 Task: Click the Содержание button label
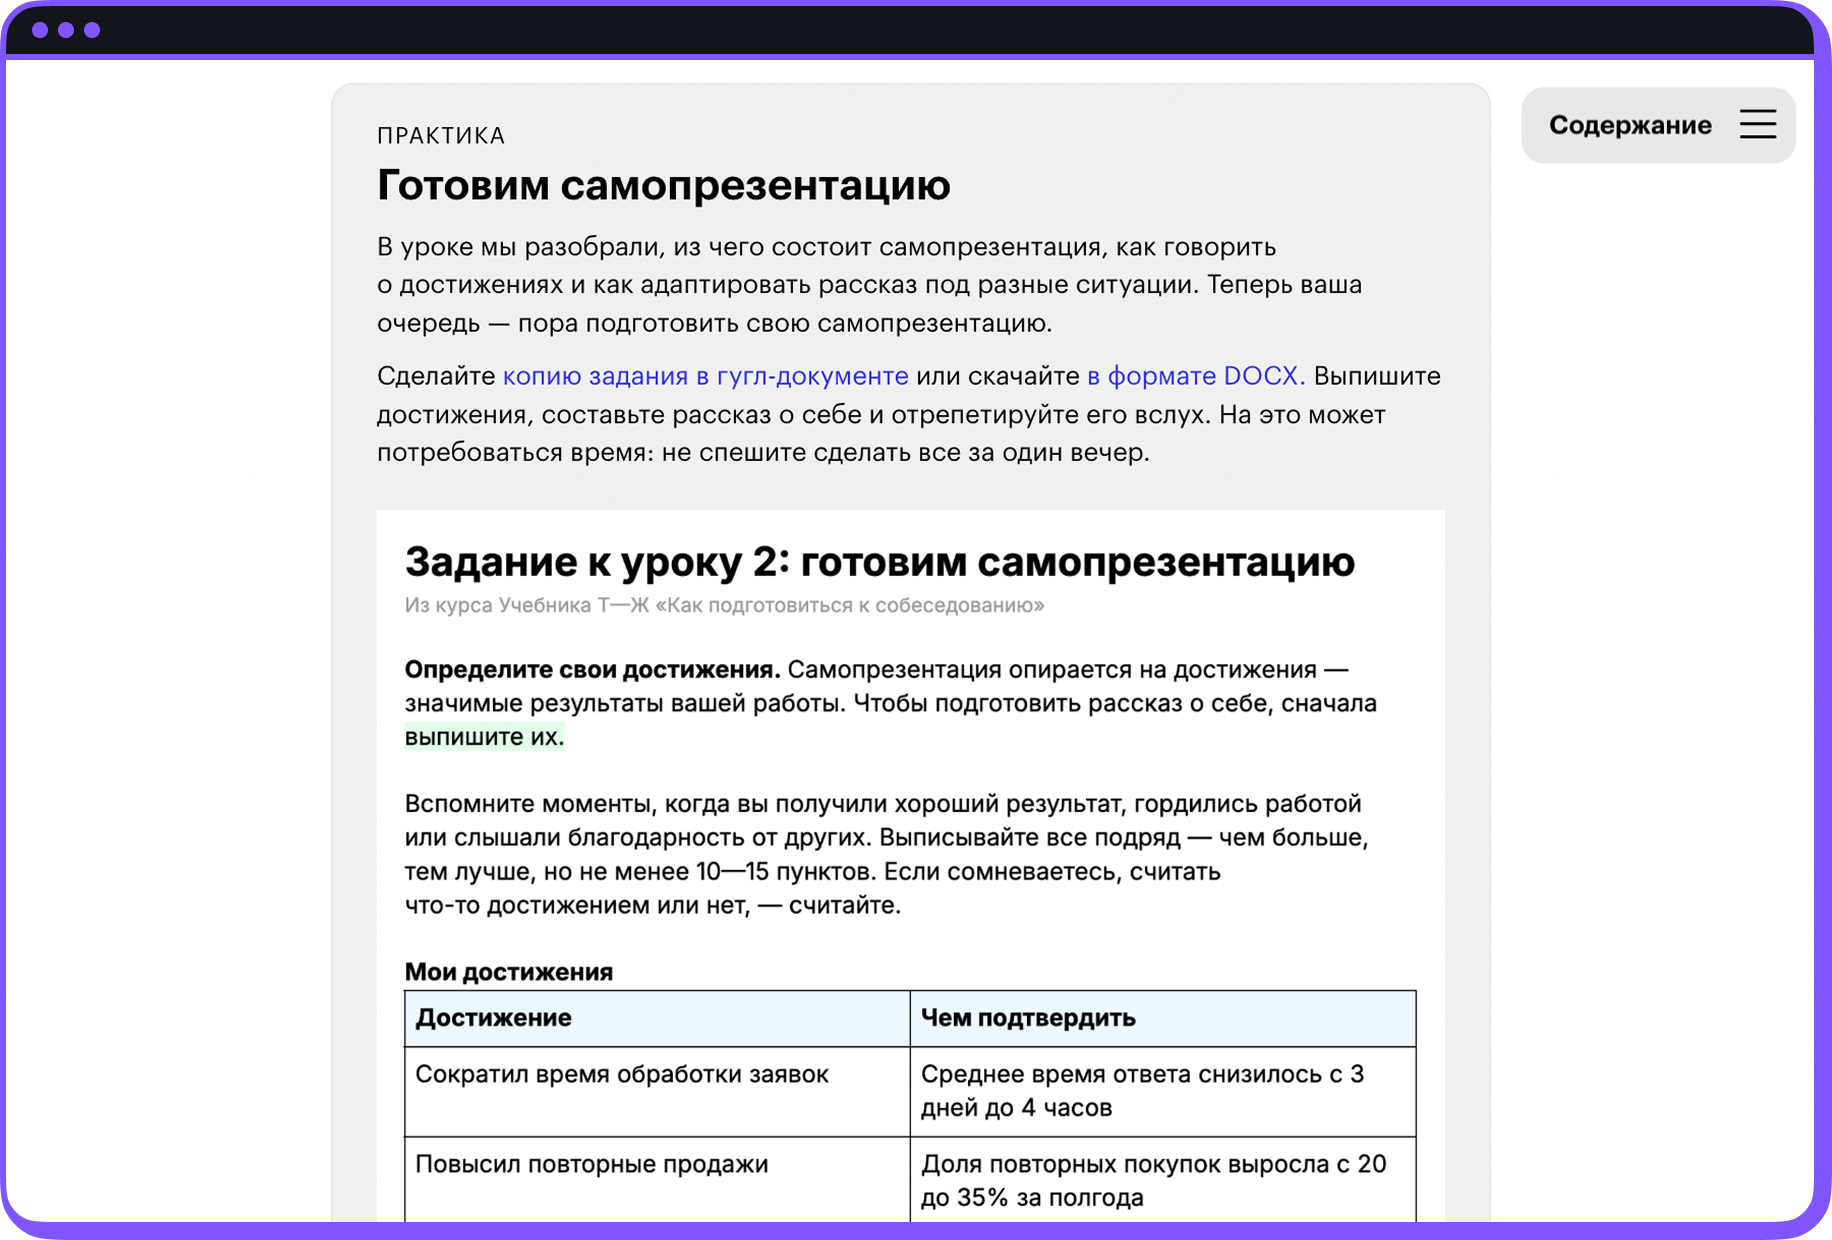[x=1630, y=125]
